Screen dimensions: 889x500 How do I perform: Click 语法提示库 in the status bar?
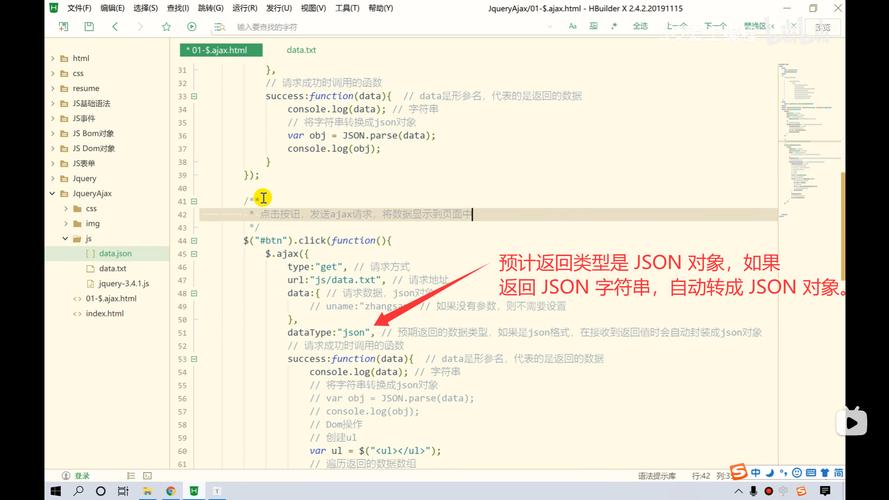[657, 476]
